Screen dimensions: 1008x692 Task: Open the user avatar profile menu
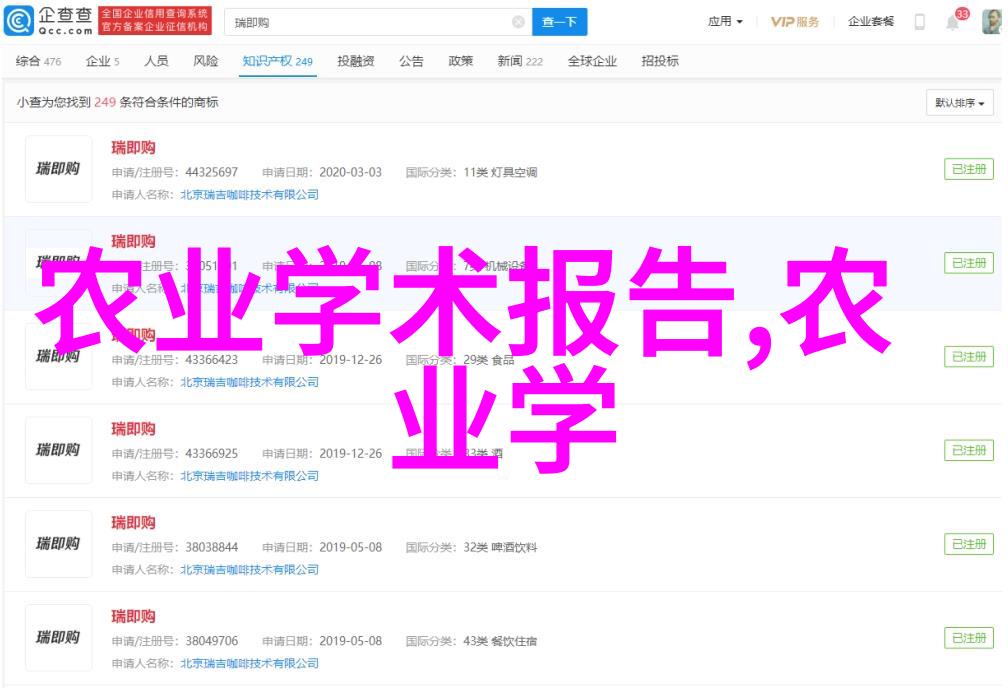coord(991,22)
